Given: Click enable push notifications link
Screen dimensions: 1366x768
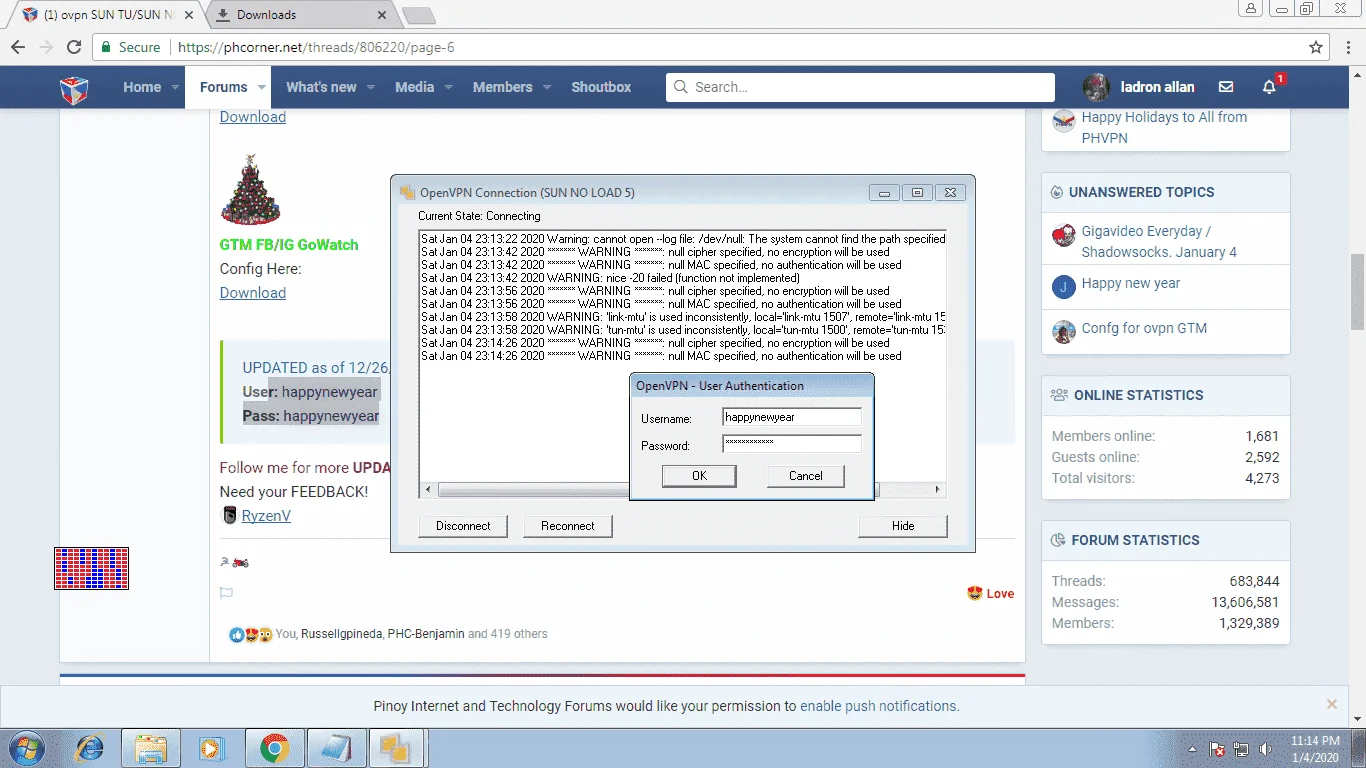Looking at the screenshot, I should point(878,706).
